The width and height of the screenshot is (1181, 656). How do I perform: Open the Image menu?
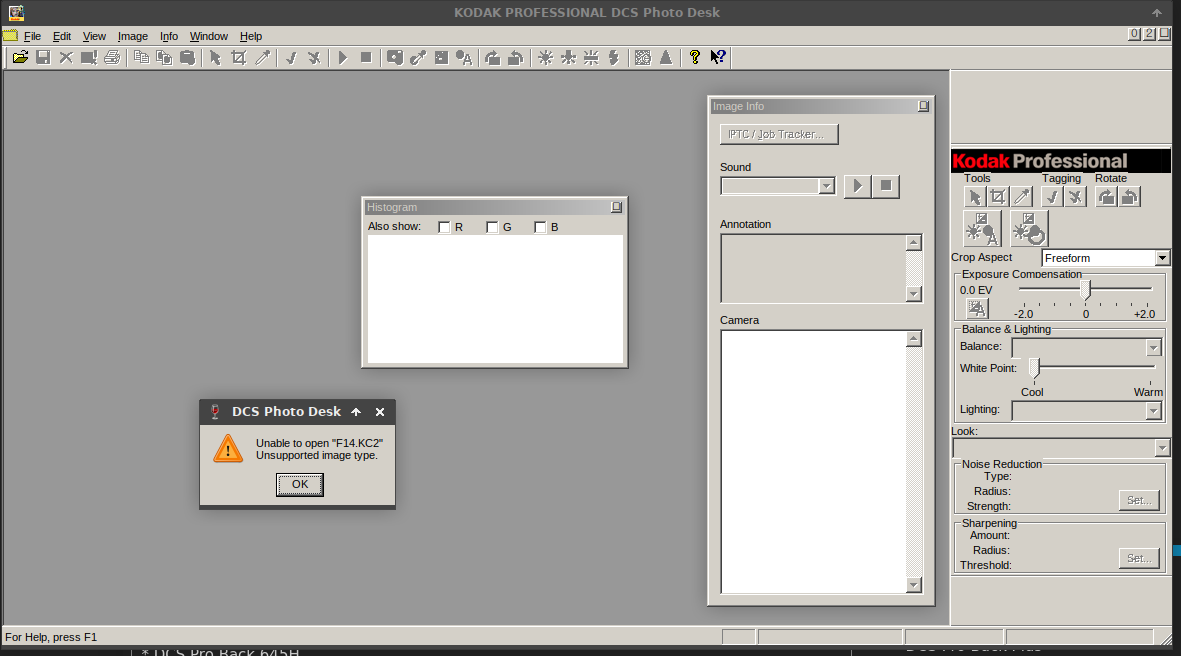point(133,36)
